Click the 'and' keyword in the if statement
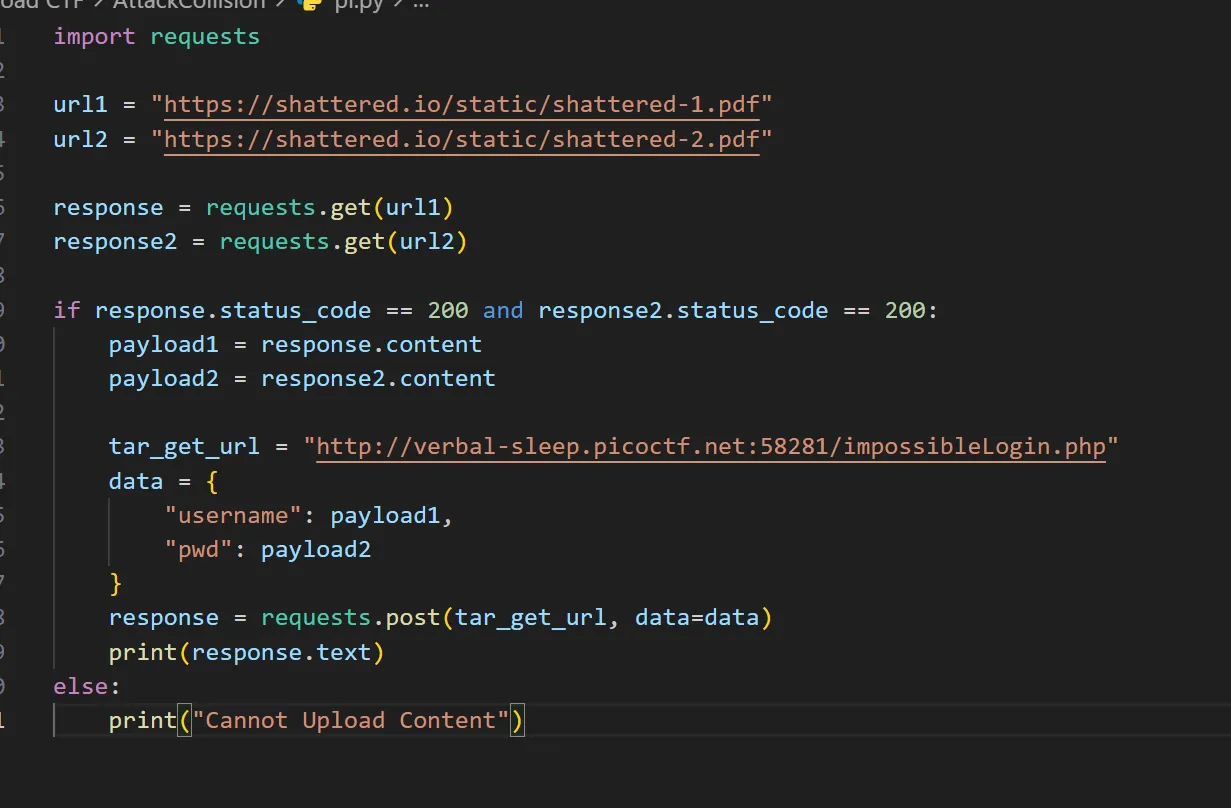 pos(503,310)
